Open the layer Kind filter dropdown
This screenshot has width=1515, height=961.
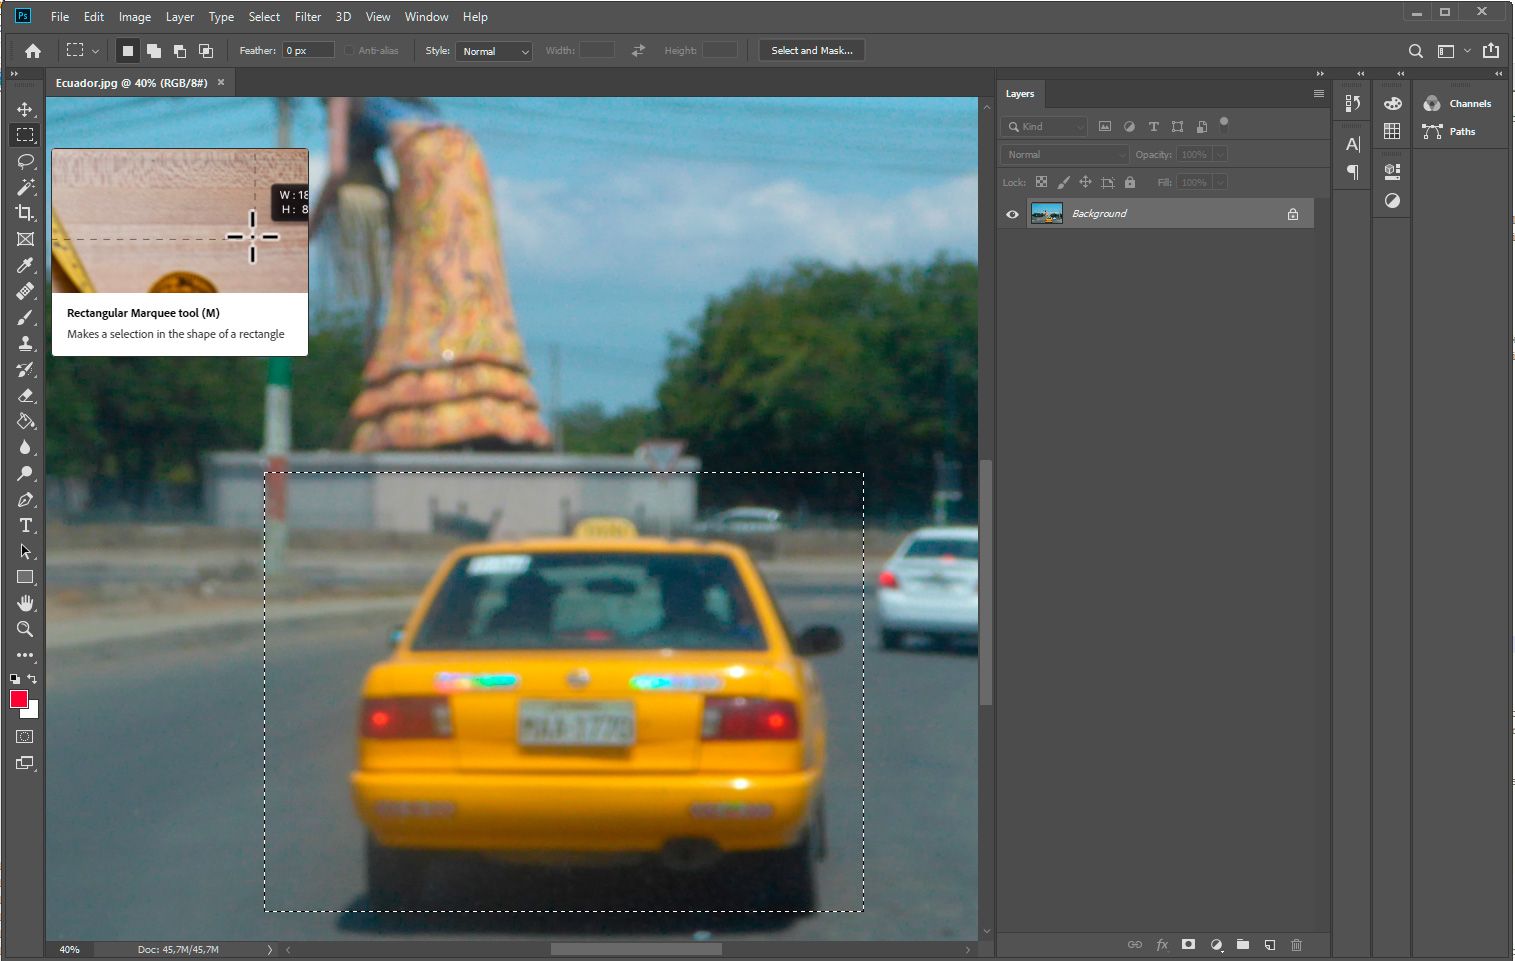(1045, 127)
